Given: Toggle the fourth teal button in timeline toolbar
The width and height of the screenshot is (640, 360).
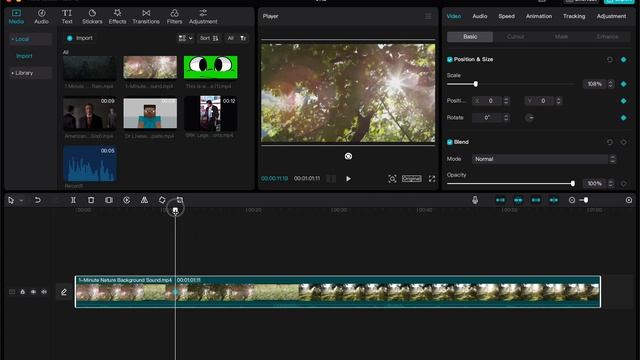Looking at the screenshot, I should pos(553,200).
